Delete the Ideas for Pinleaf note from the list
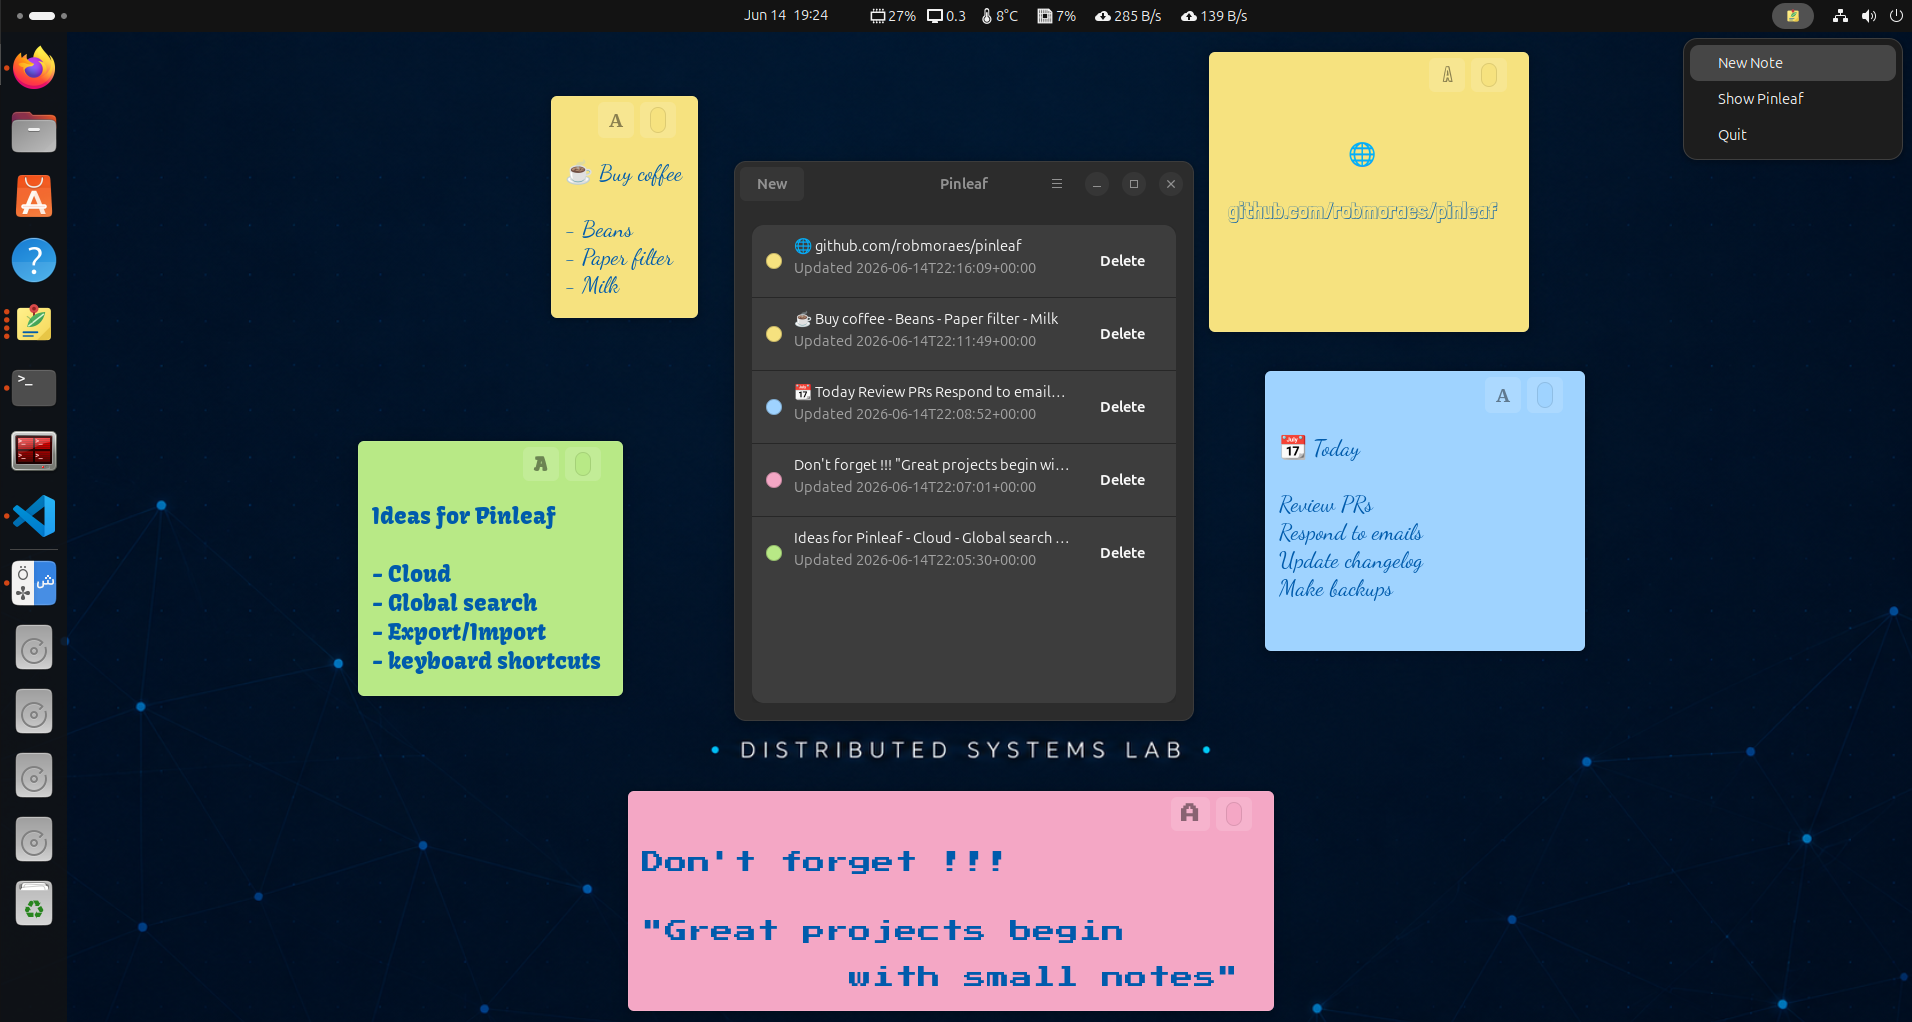The image size is (1912, 1022). point(1122,553)
